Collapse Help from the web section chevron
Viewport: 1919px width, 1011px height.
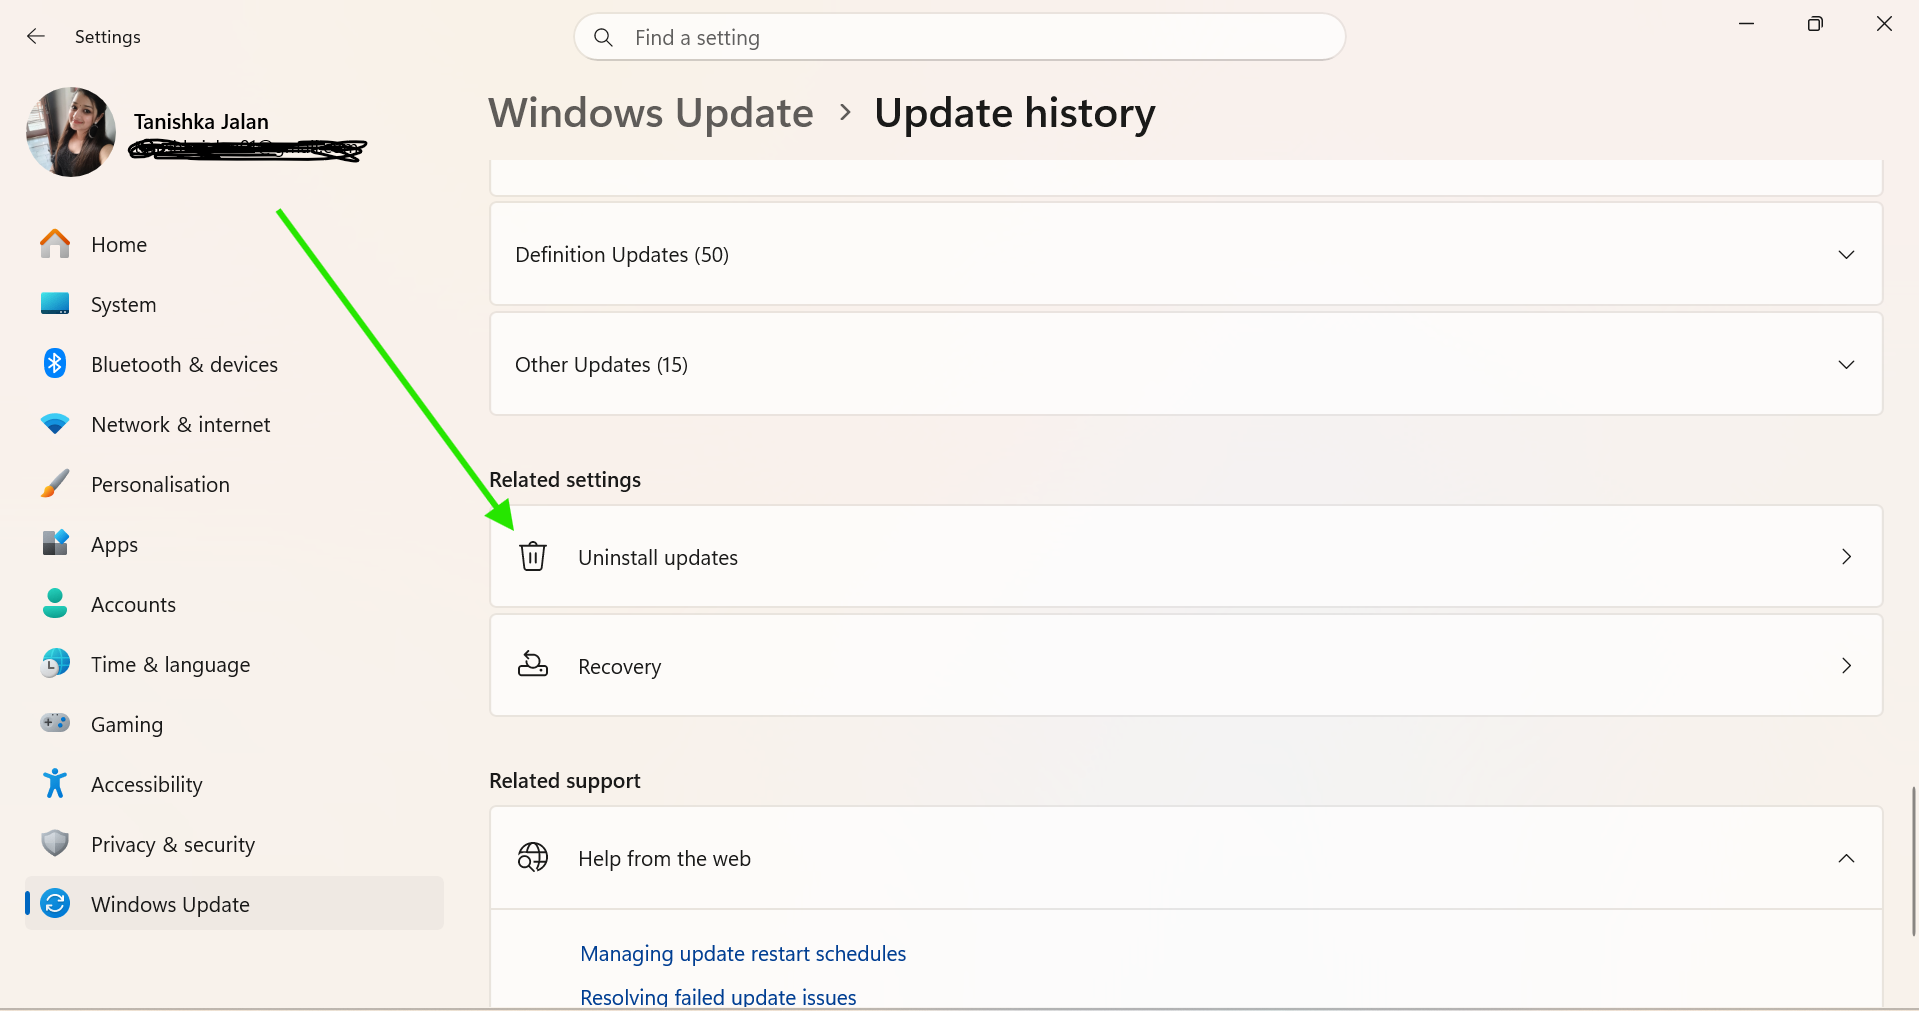[1846, 858]
